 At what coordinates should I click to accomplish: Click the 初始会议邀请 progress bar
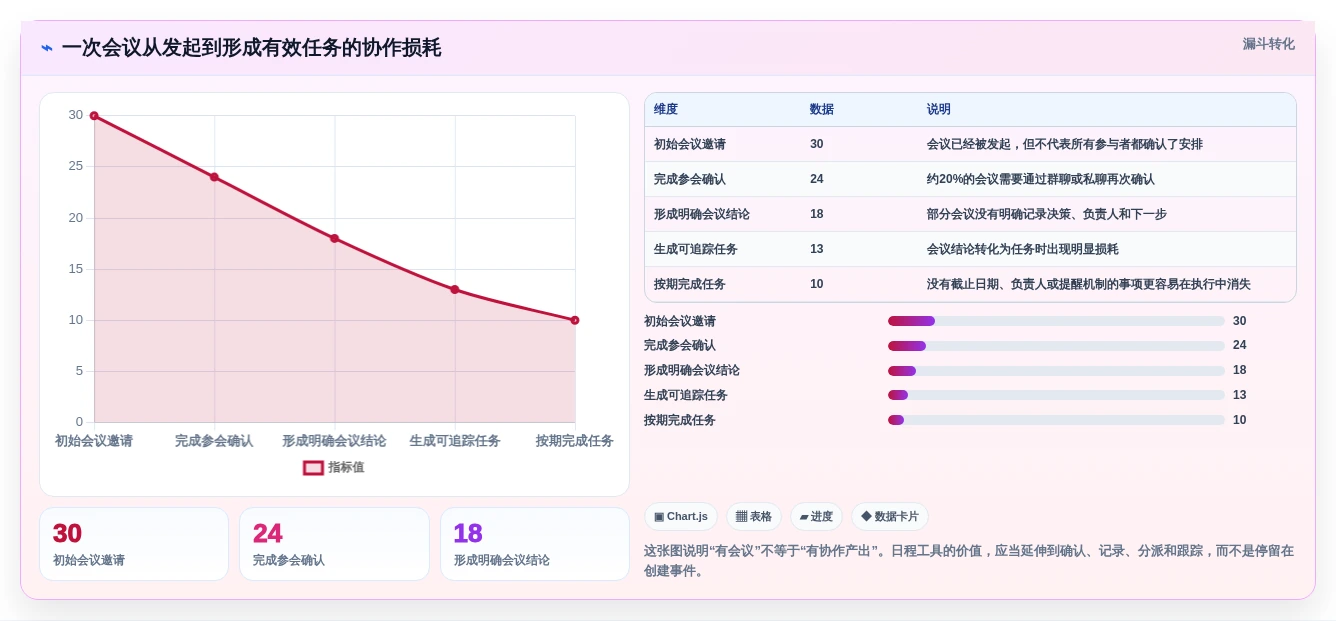pyautogui.click(x=1056, y=321)
